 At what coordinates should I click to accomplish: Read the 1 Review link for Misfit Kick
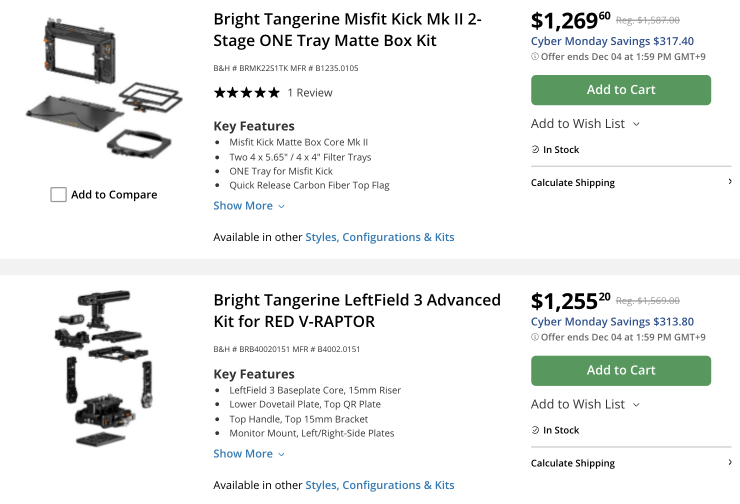click(310, 93)
